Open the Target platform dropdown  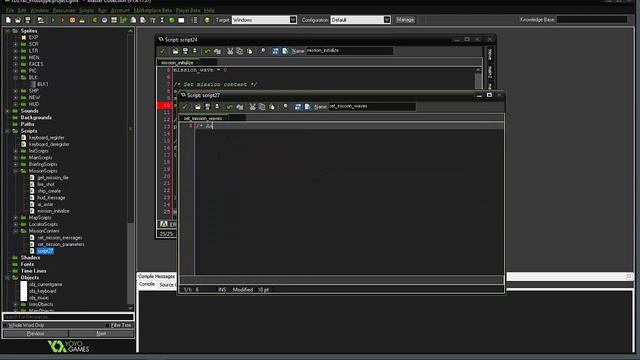click(293, 20)
